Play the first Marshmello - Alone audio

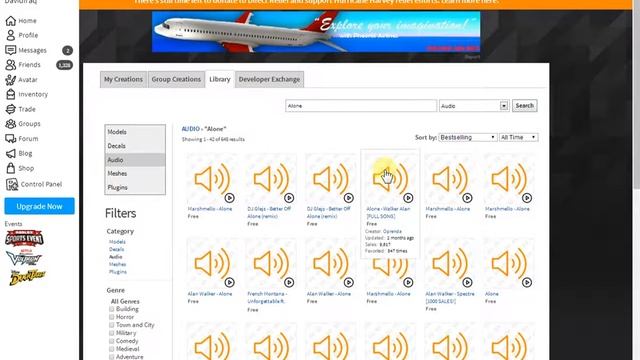229,198
